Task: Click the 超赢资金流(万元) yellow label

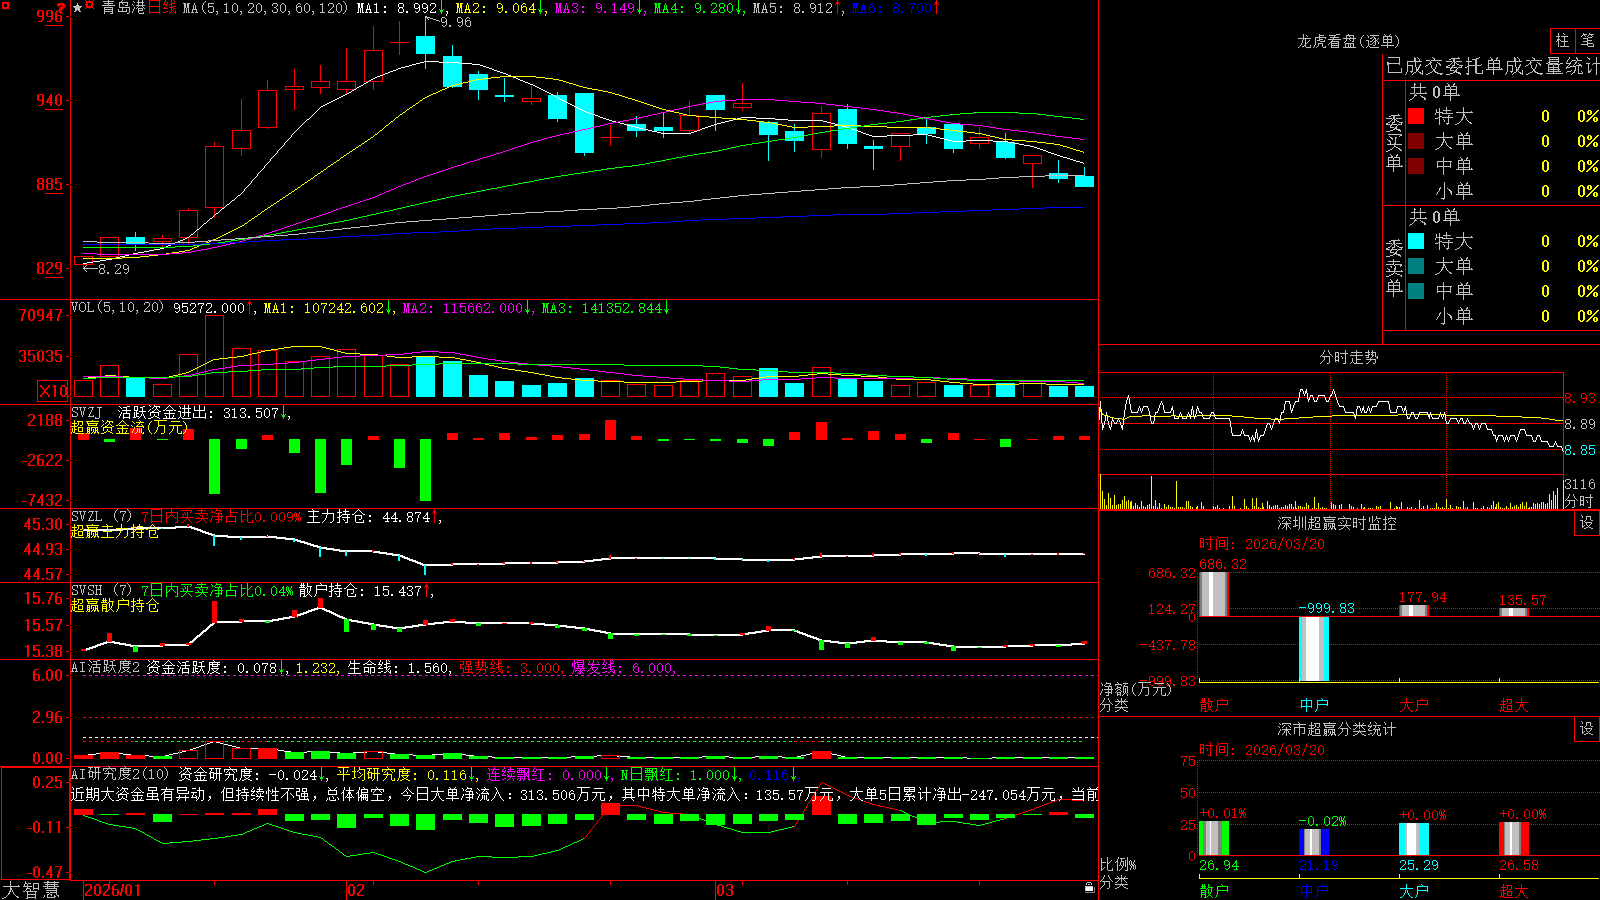Action: tap(130, 427)
